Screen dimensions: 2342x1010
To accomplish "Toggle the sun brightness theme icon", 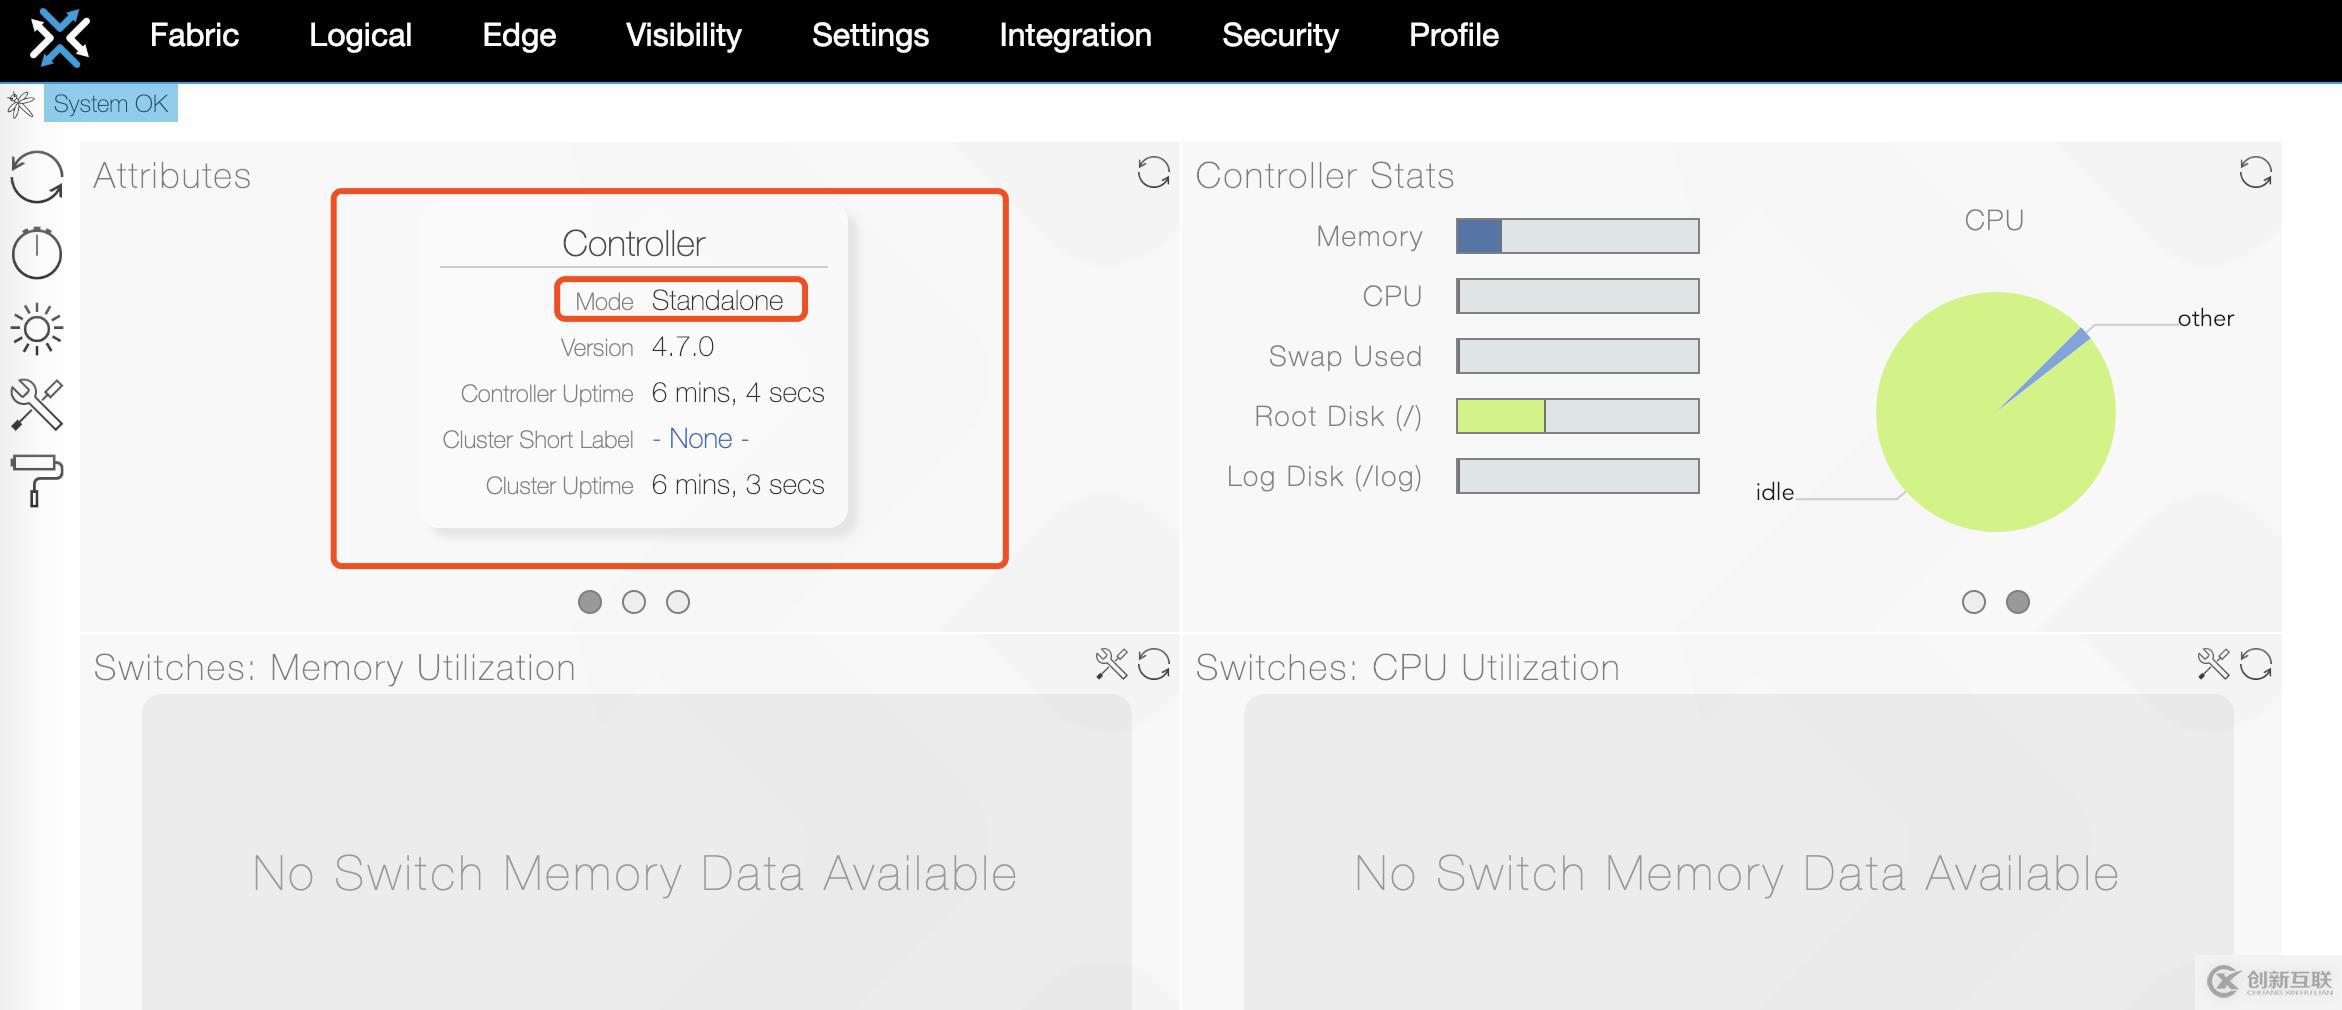I will (x=37, y=329).
